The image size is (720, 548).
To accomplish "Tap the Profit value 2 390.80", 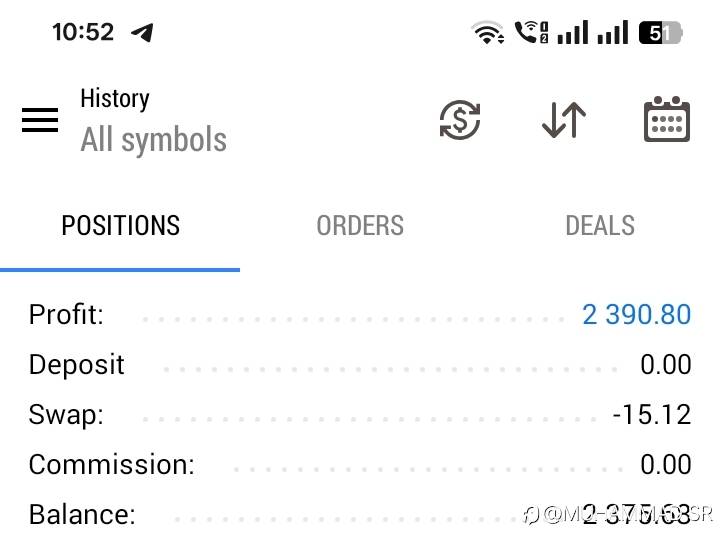I will click(x=636, y=315).
